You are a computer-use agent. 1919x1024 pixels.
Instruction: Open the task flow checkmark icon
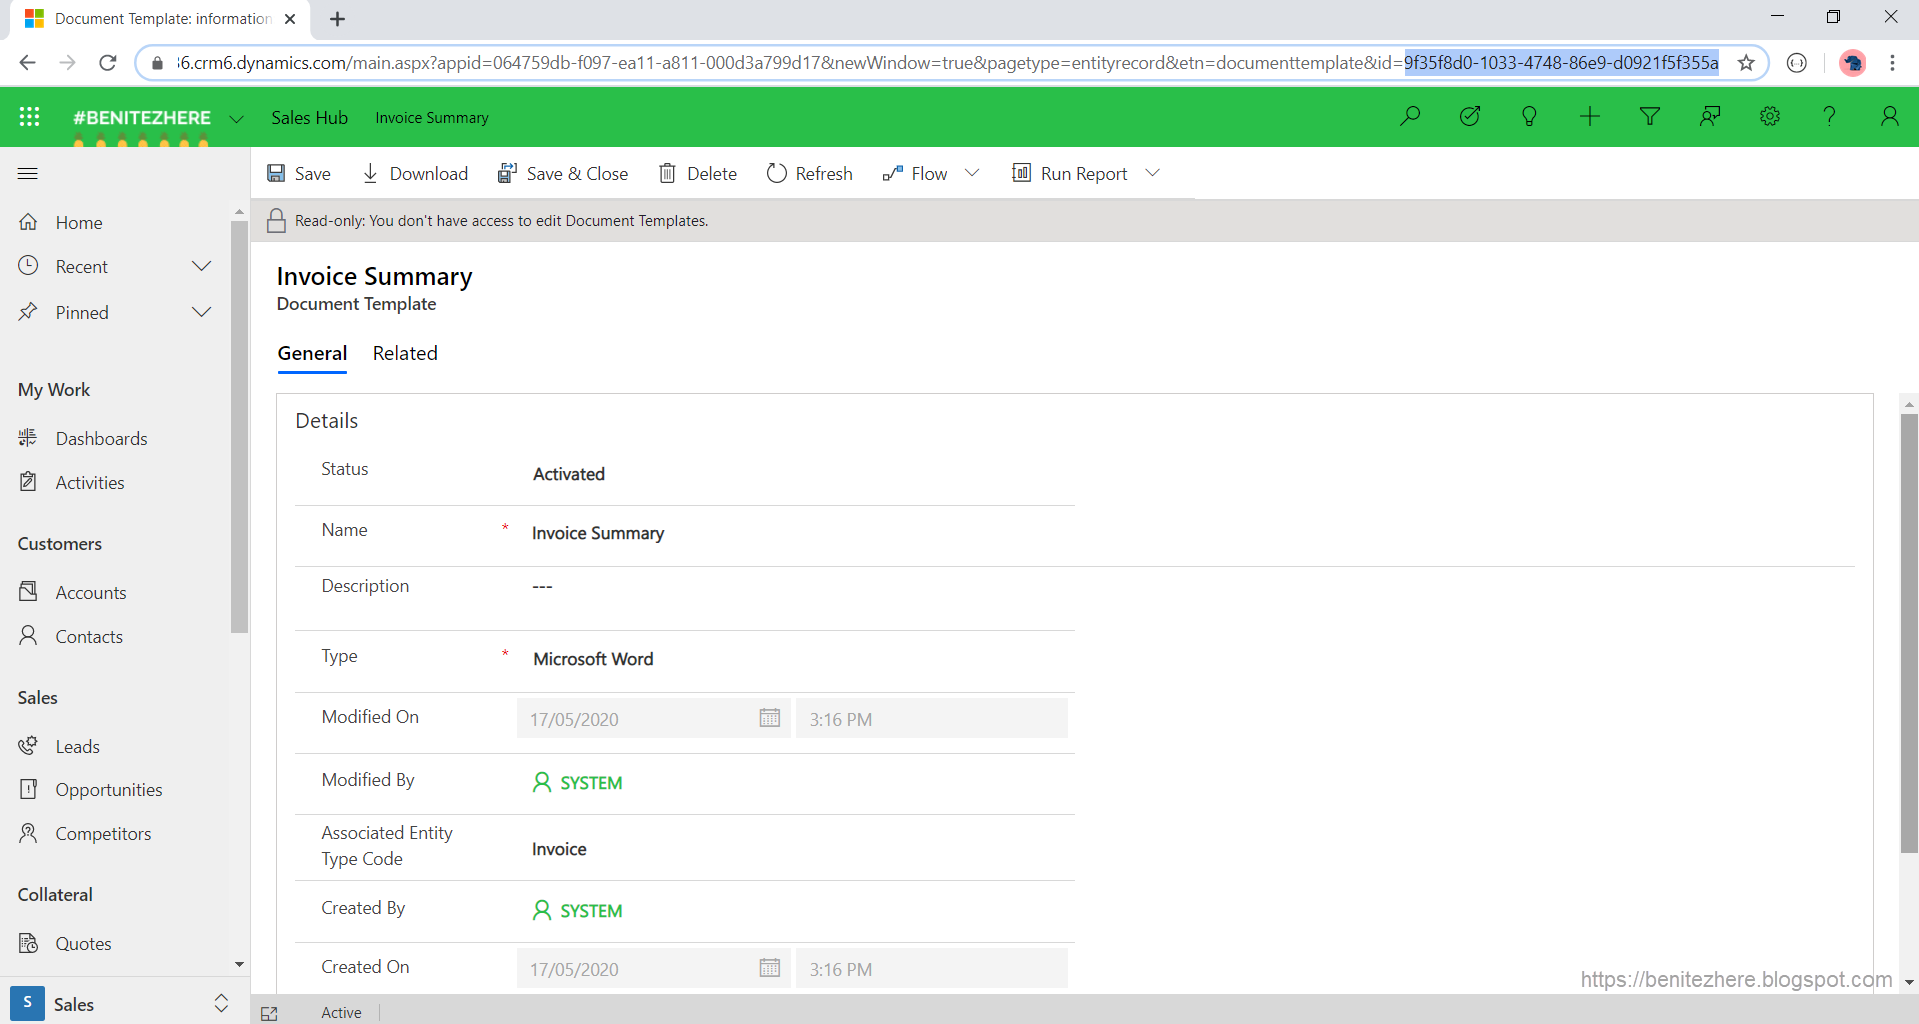point(1470,117)
